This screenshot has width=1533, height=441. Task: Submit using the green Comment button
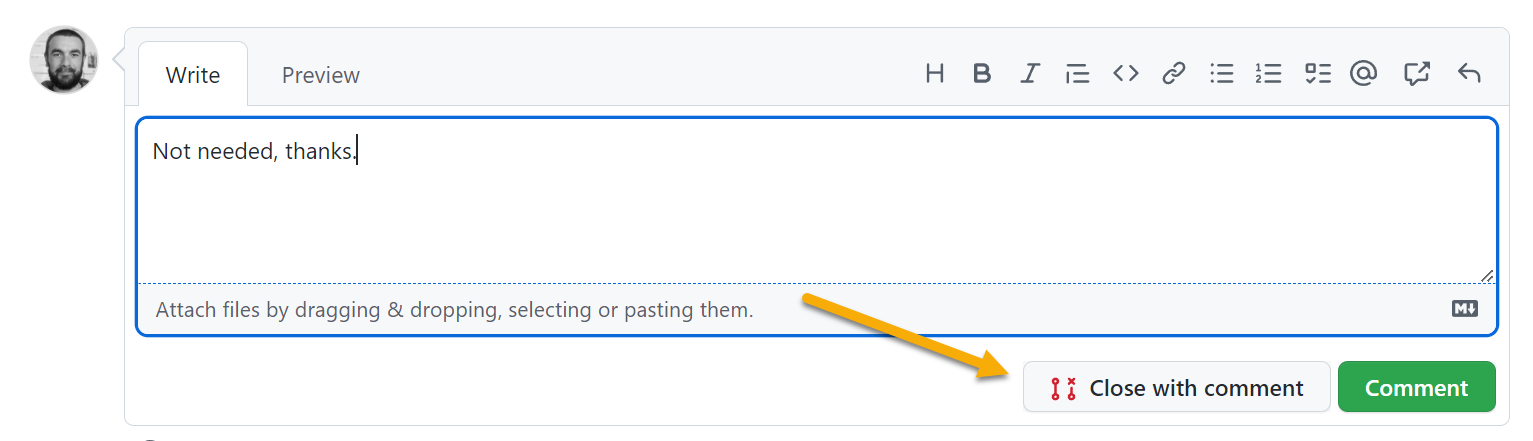tap(1416, 387)
